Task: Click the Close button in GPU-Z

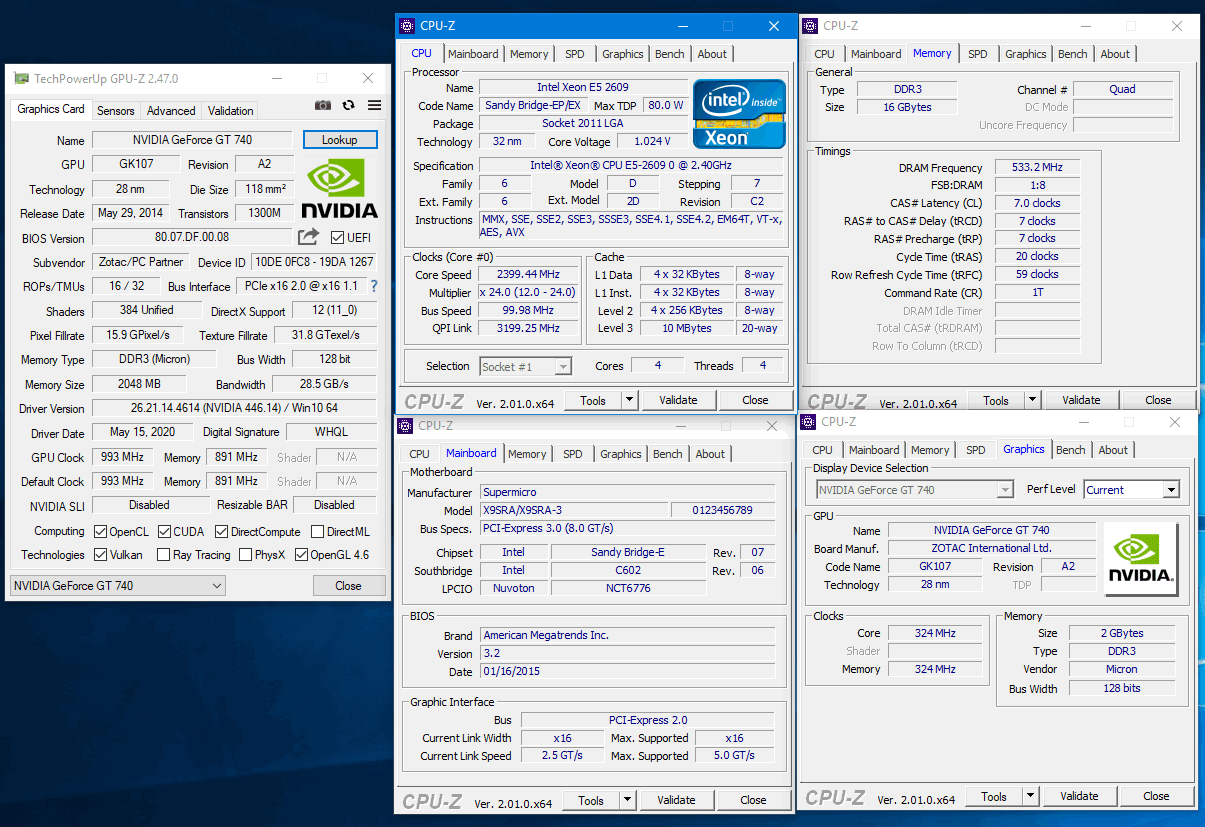Action: pyautogui.click(x=348, y=586)
